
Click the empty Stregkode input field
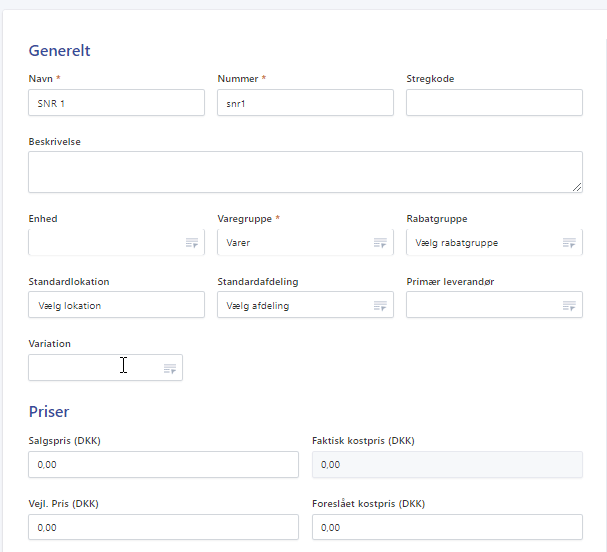pyautogui.click(x=494, y=103)
